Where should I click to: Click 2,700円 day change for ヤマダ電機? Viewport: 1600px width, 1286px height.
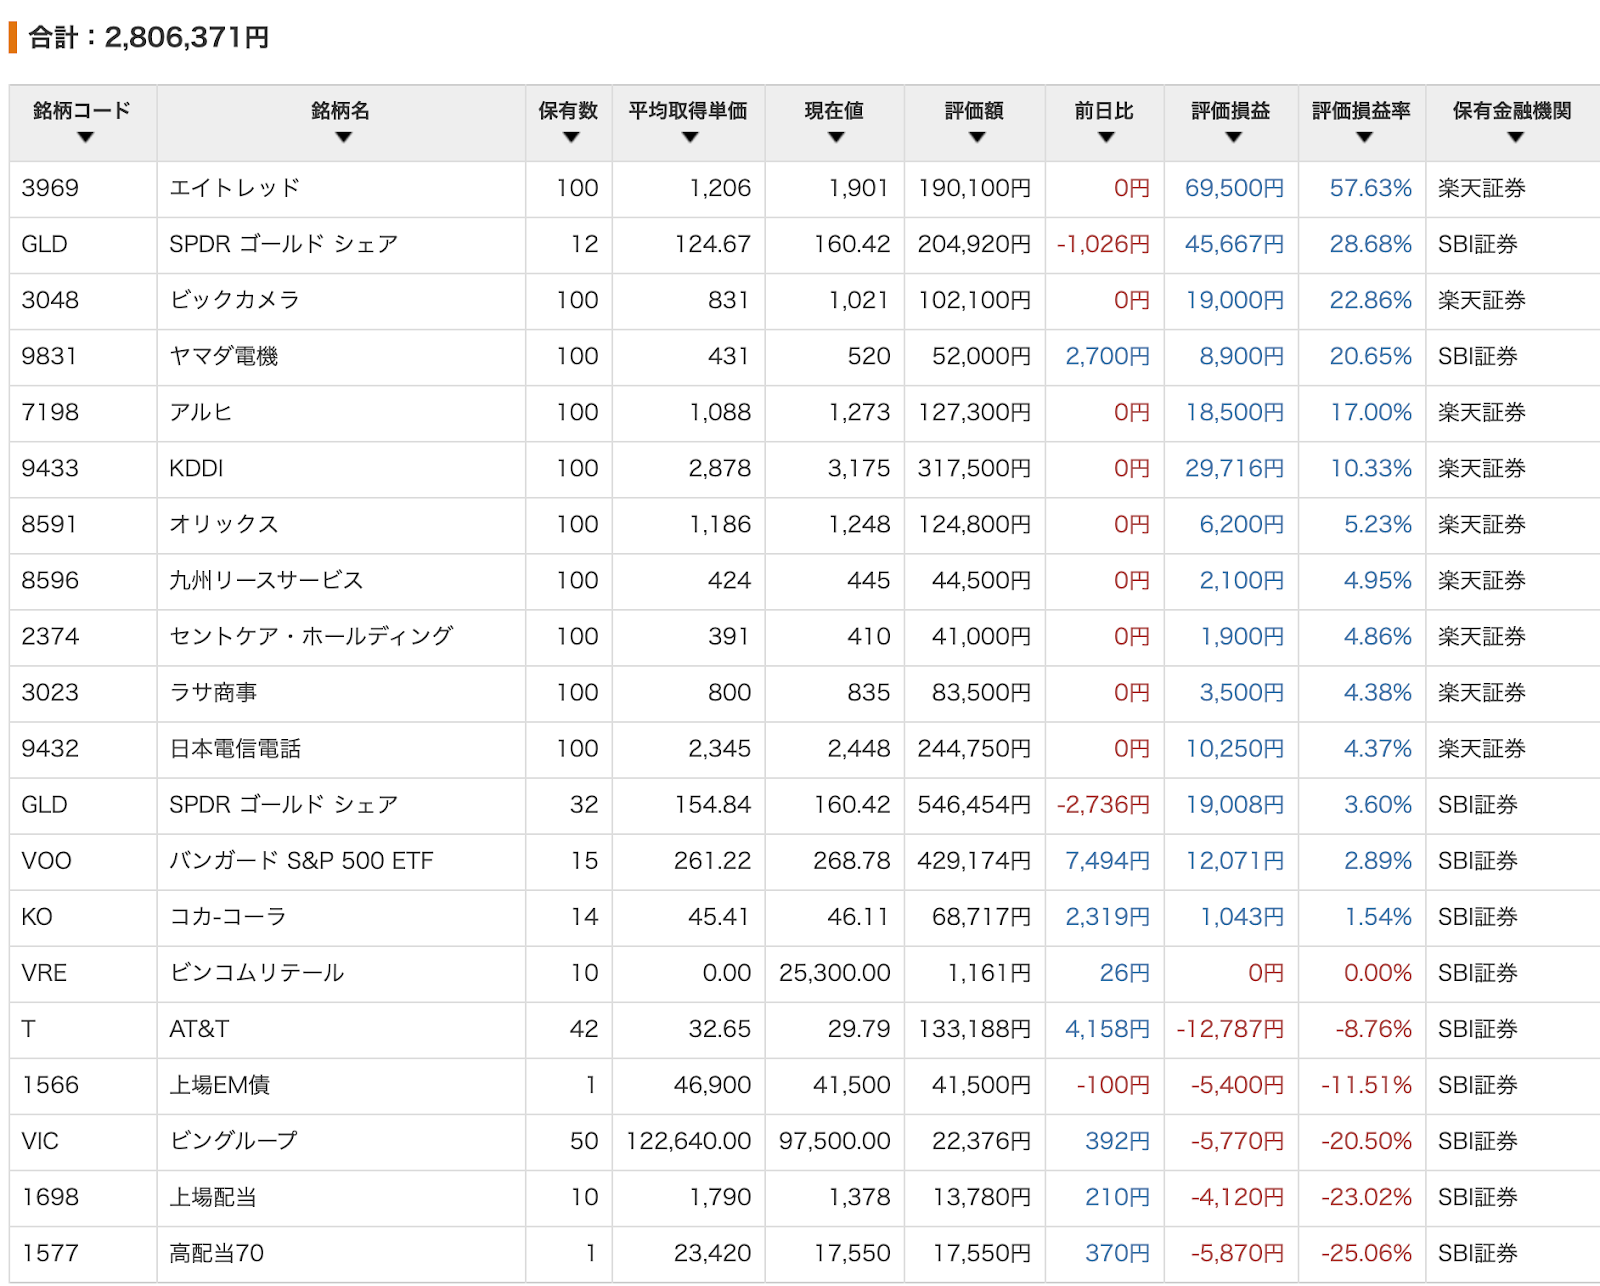tap(1107, 356)
